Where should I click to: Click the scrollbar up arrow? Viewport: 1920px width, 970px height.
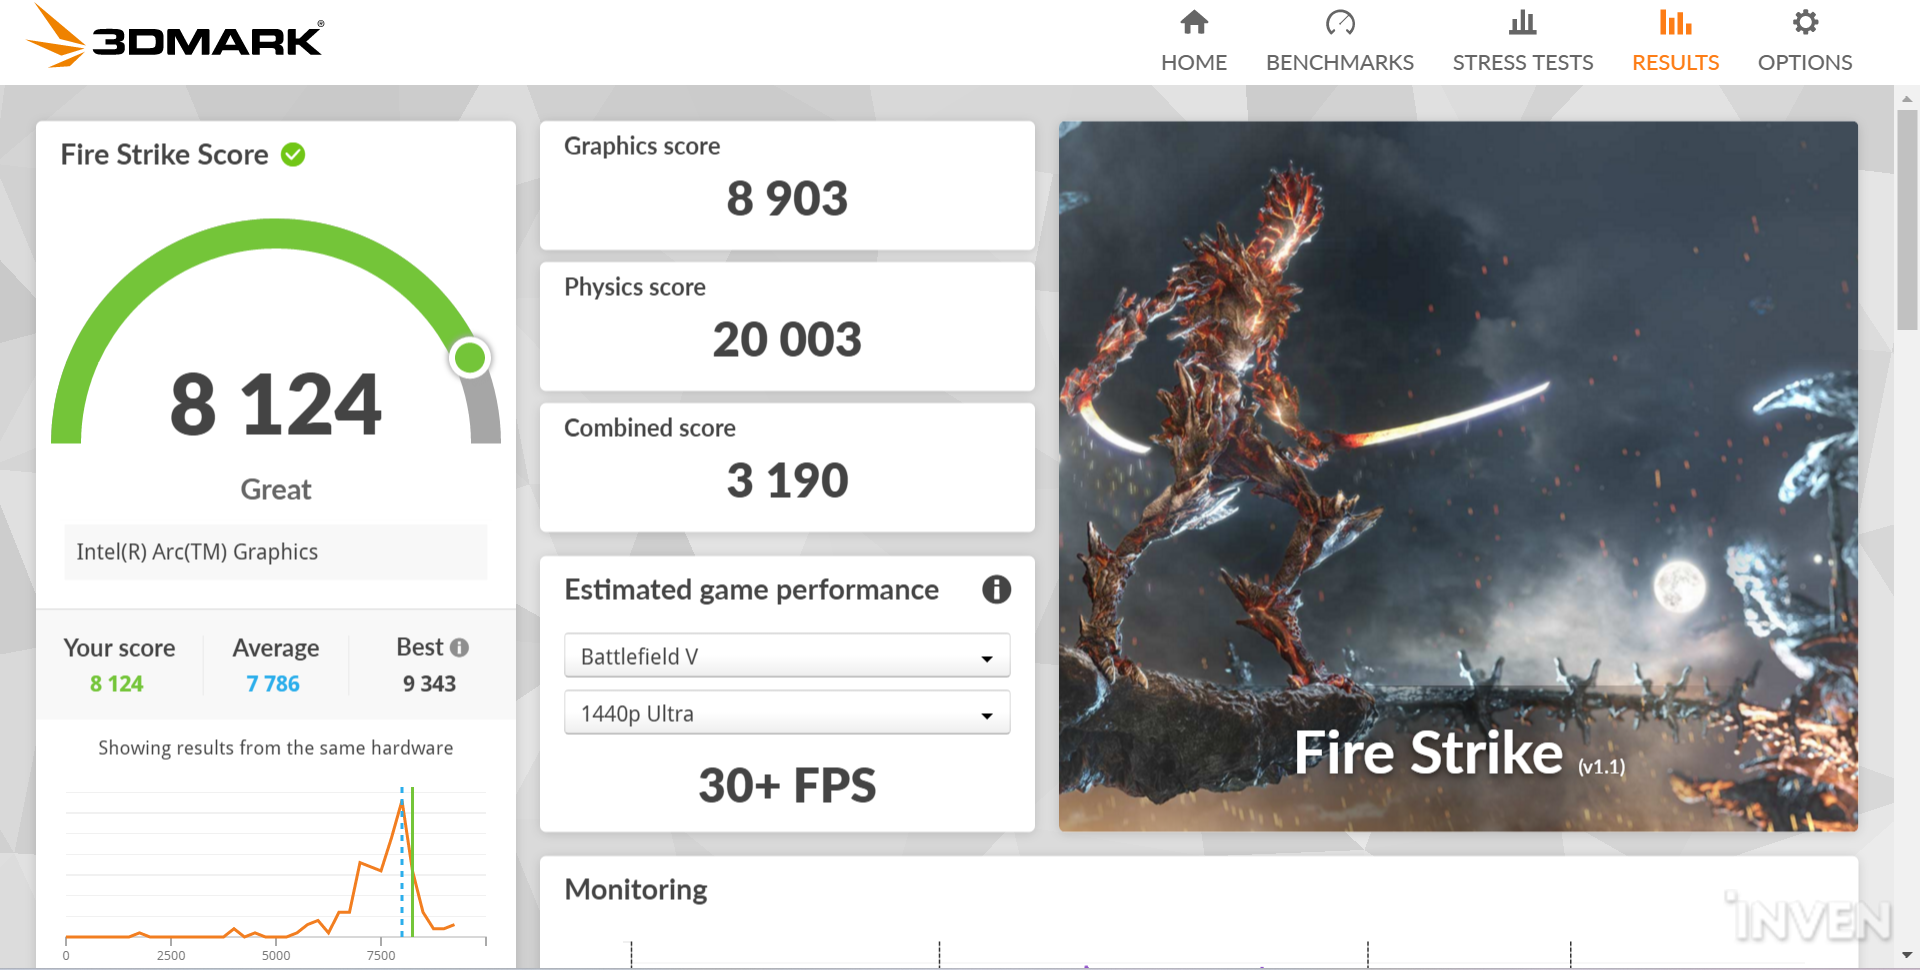1907,99
